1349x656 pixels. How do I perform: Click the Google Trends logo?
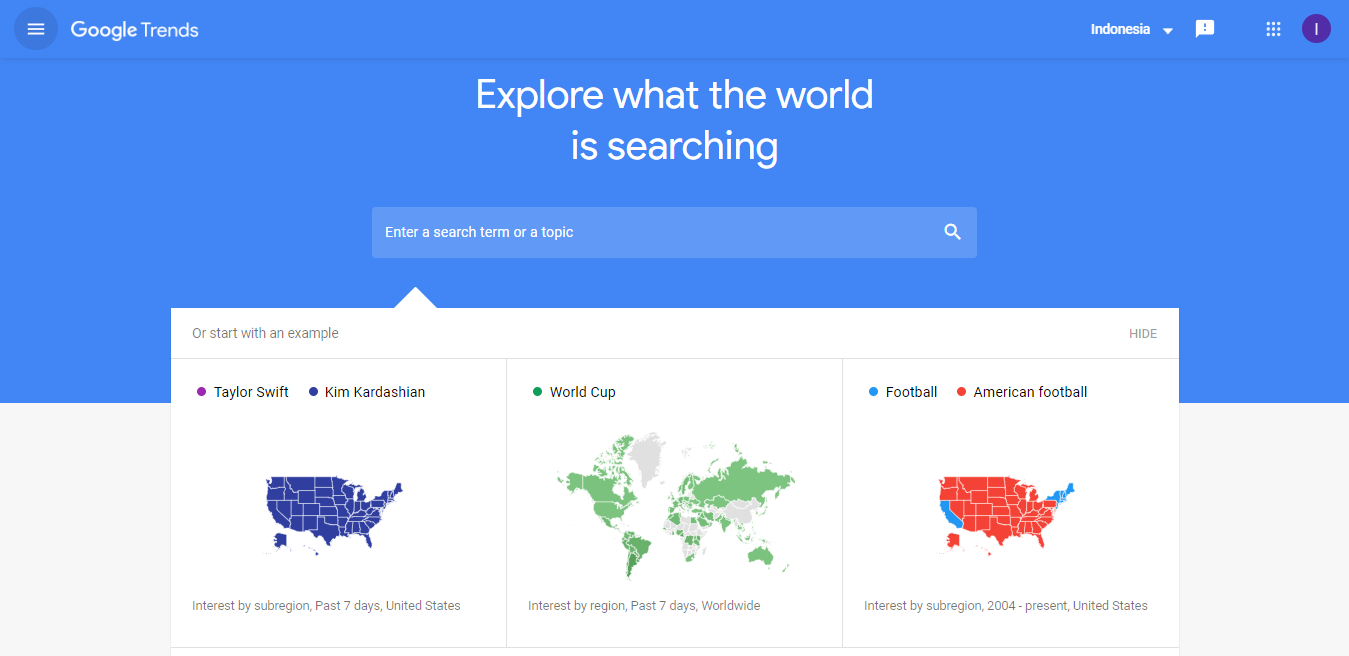(134, 30)
